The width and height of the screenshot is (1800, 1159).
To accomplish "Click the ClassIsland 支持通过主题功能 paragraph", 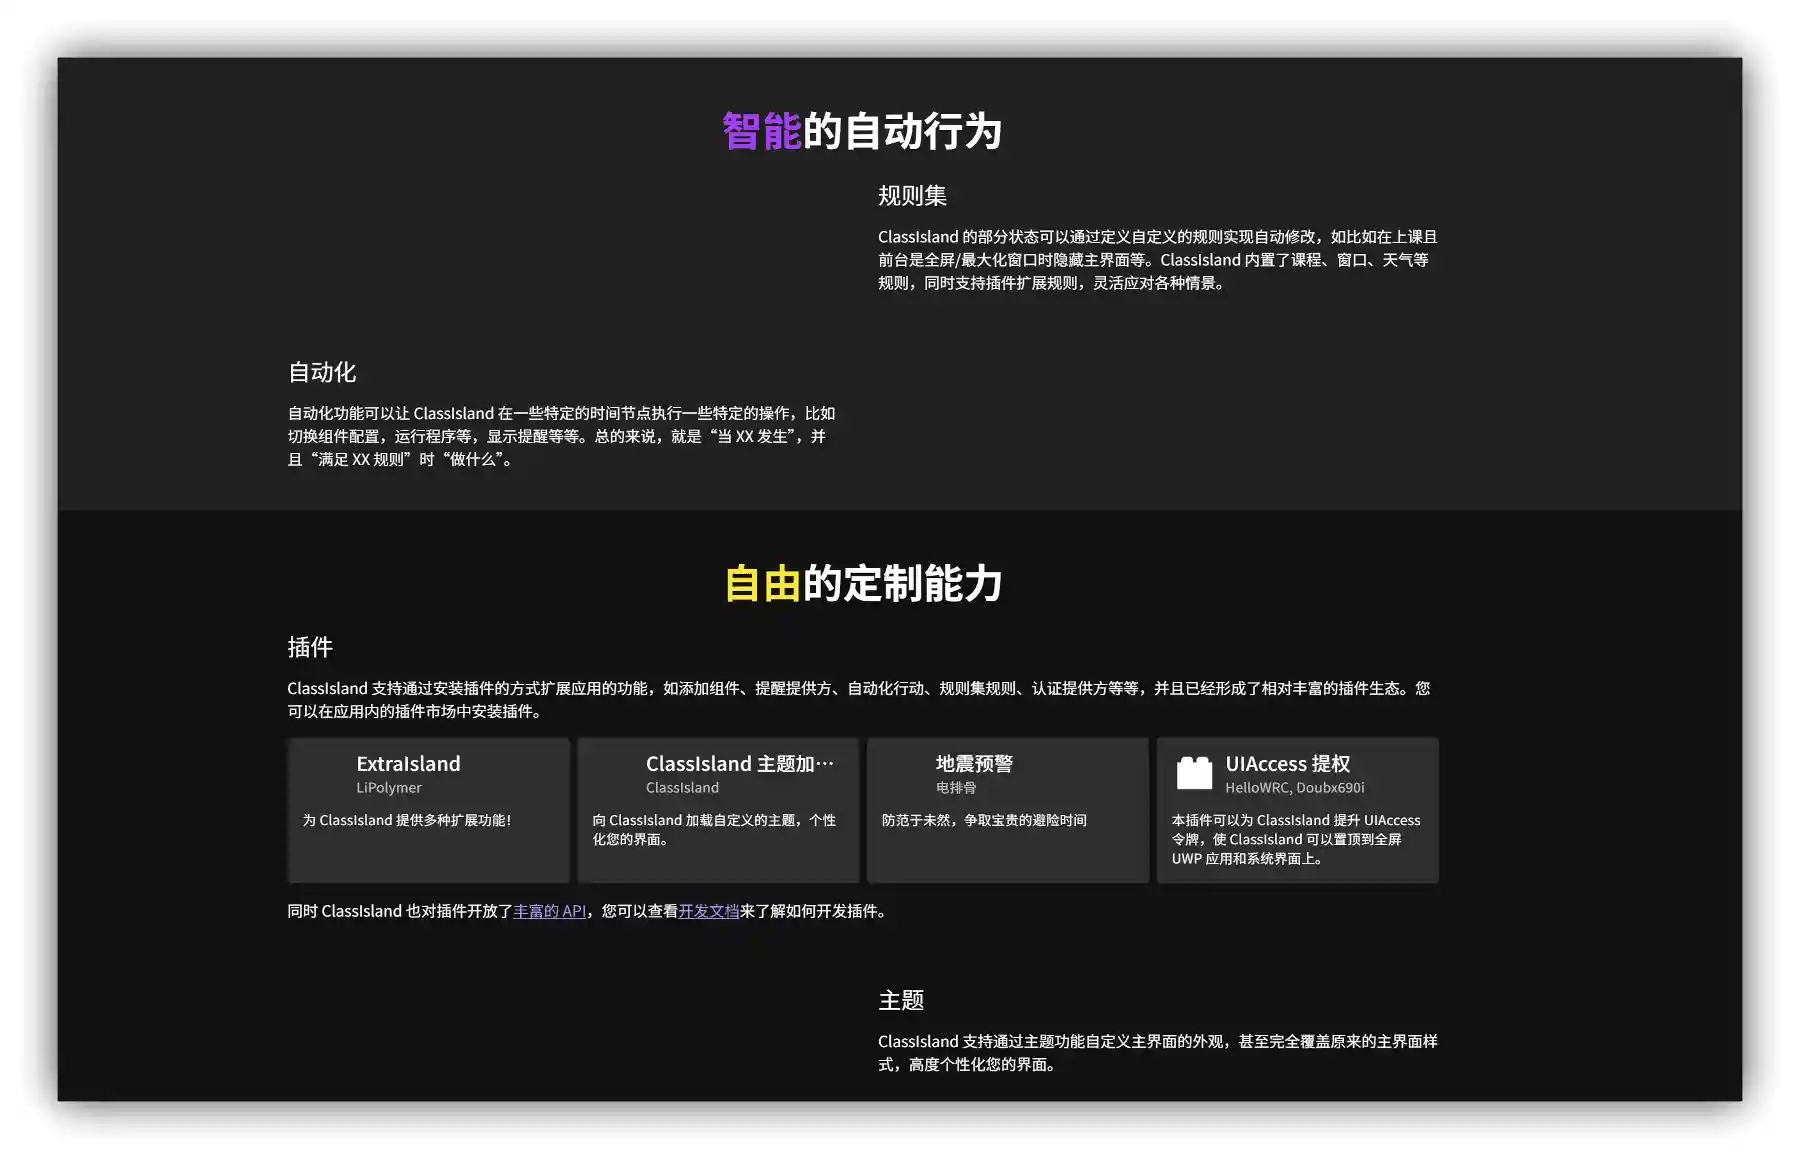I will point(1158,1053).
